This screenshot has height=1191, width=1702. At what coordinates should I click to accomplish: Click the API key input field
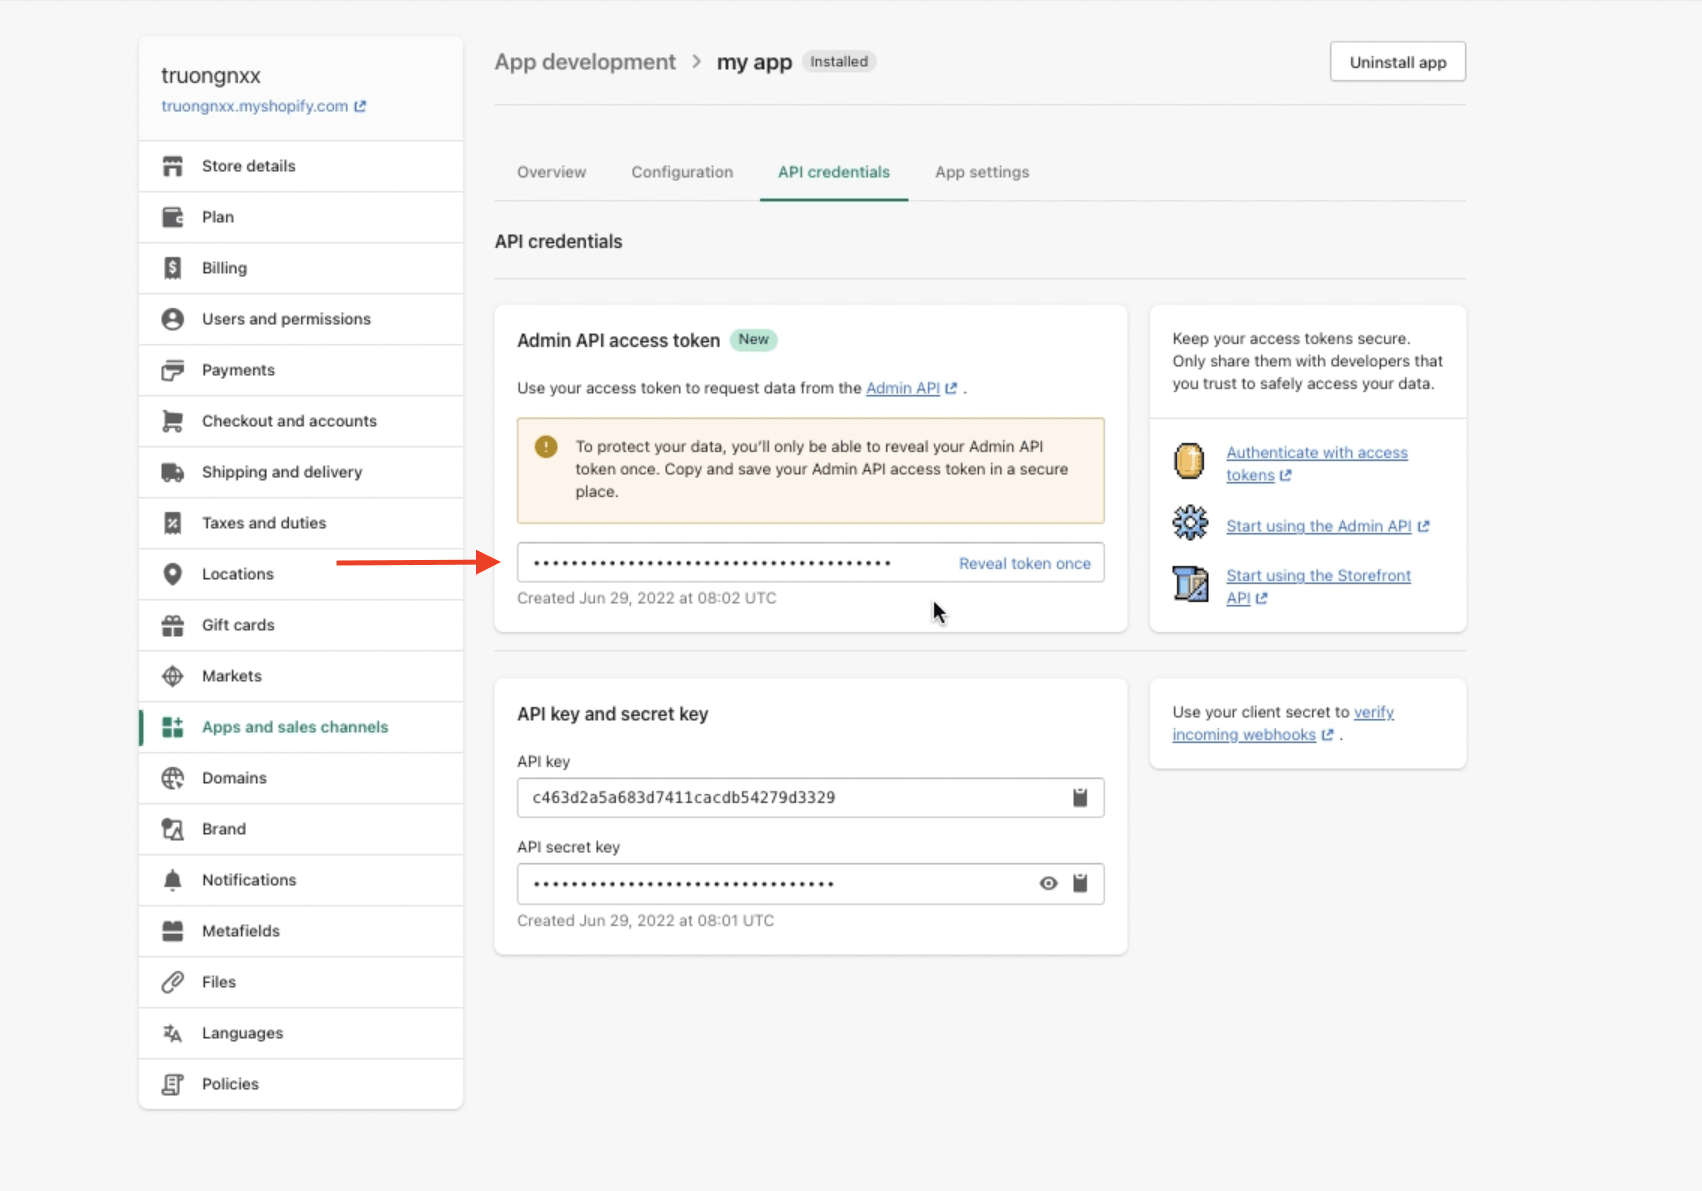pyautogui.click(x=811, y=798)
